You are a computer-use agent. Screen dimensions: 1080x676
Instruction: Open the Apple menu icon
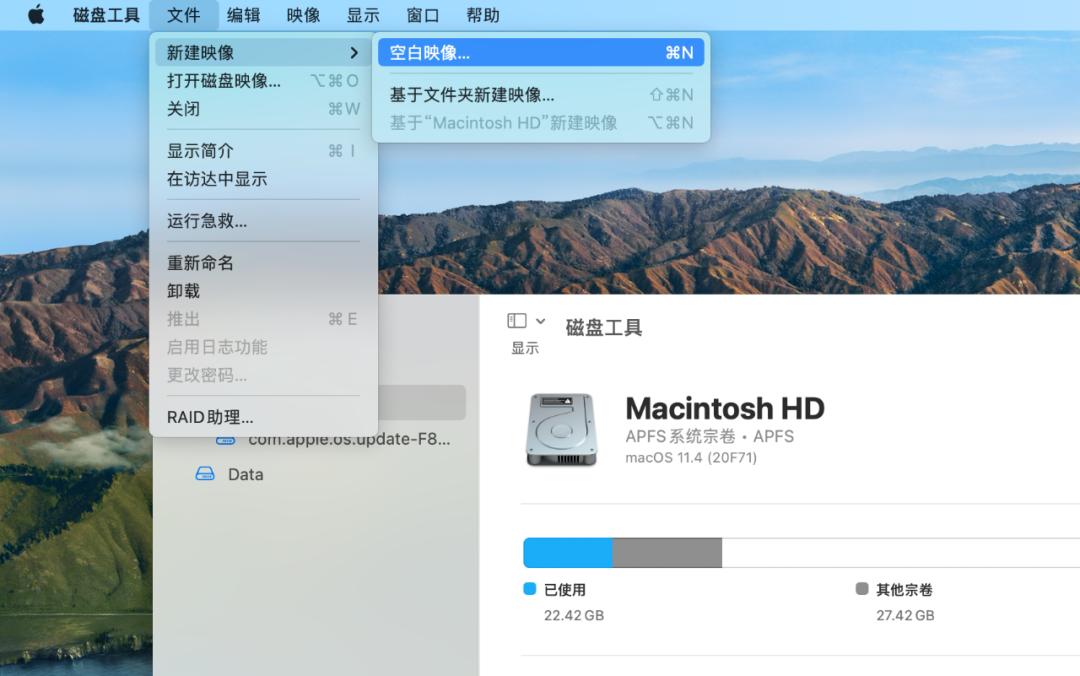(x=36, y=15)
